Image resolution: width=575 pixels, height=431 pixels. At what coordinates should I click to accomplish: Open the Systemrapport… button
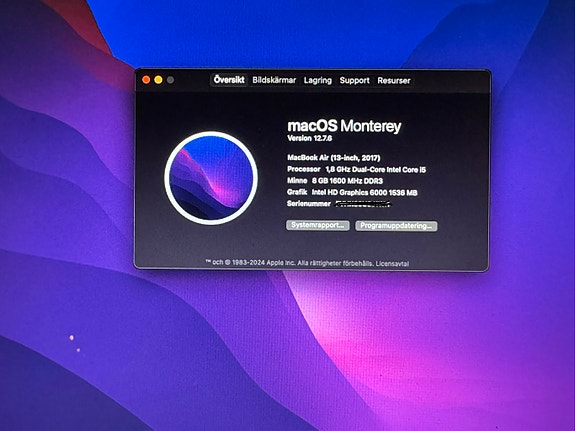pyautogui.click(x=318, y=225)
